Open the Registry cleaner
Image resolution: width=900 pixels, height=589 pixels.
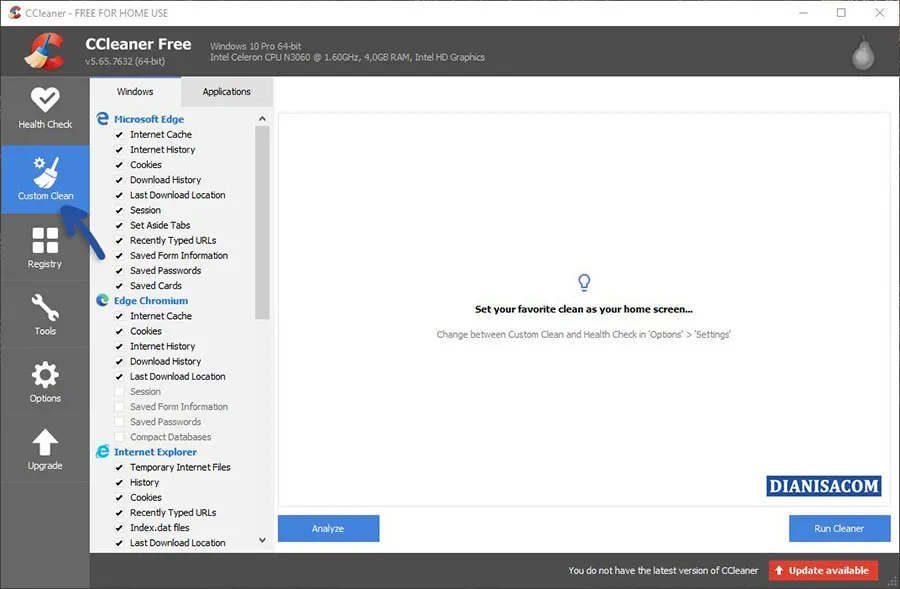tap(44, 246)
